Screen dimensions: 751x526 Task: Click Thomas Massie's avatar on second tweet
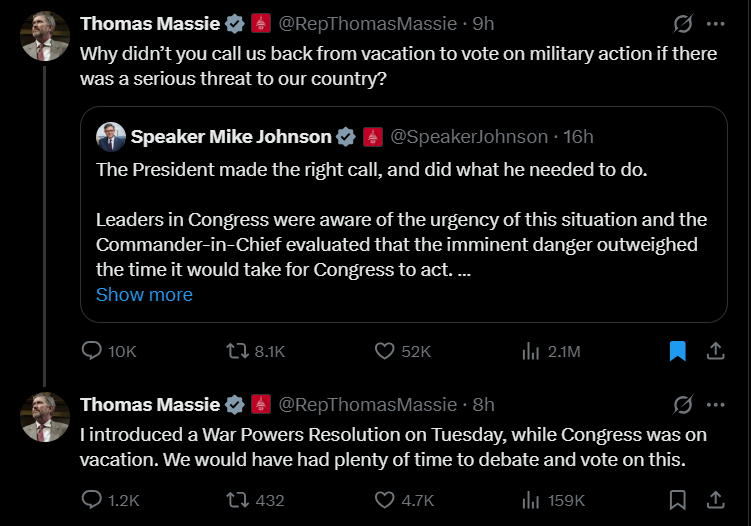(45, 417)
